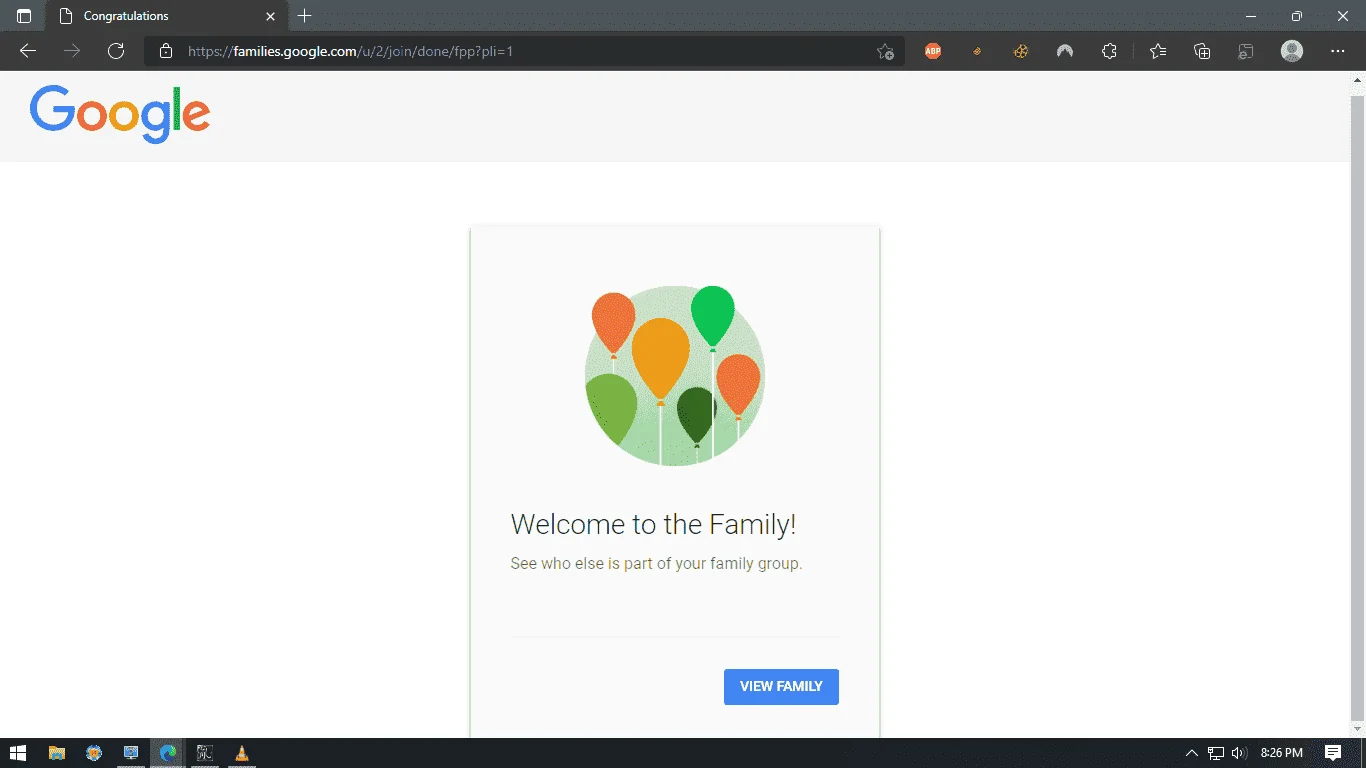This screenshot has height=768, width=1366.
Task: Click the Internet Explorer mode icon
Action: tap(1246, 51)
